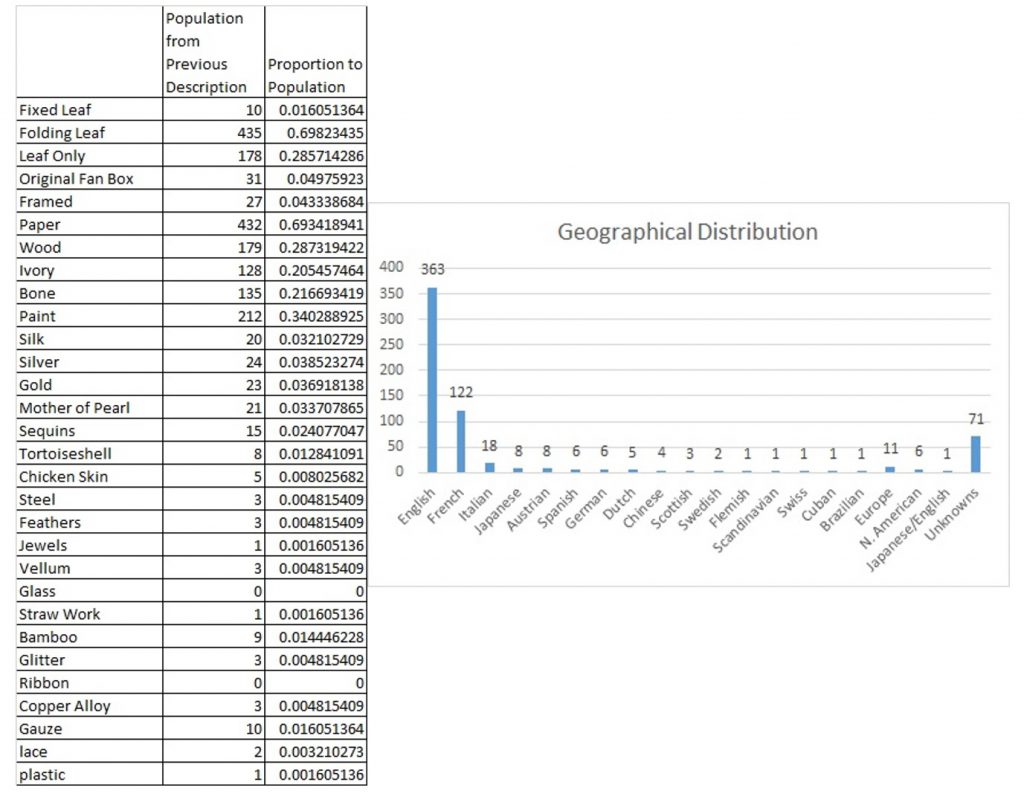The width and height of the screenshot is (1024, 799).
Task: Select the 'Copper Alloy' row label
Action: [89, 706]
